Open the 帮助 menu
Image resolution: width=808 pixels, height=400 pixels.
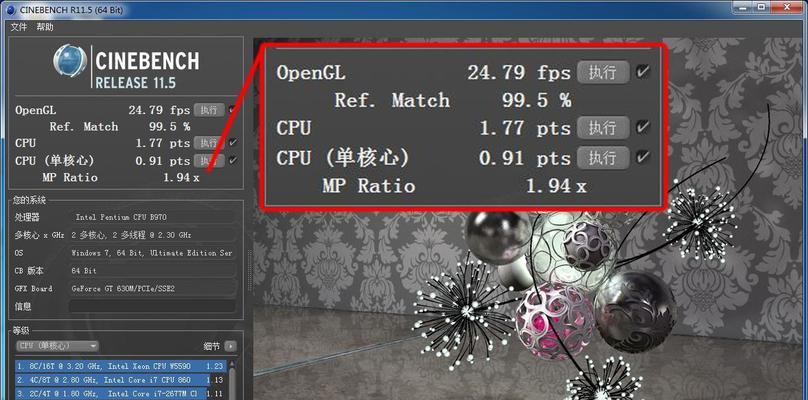tap(44, 27)
